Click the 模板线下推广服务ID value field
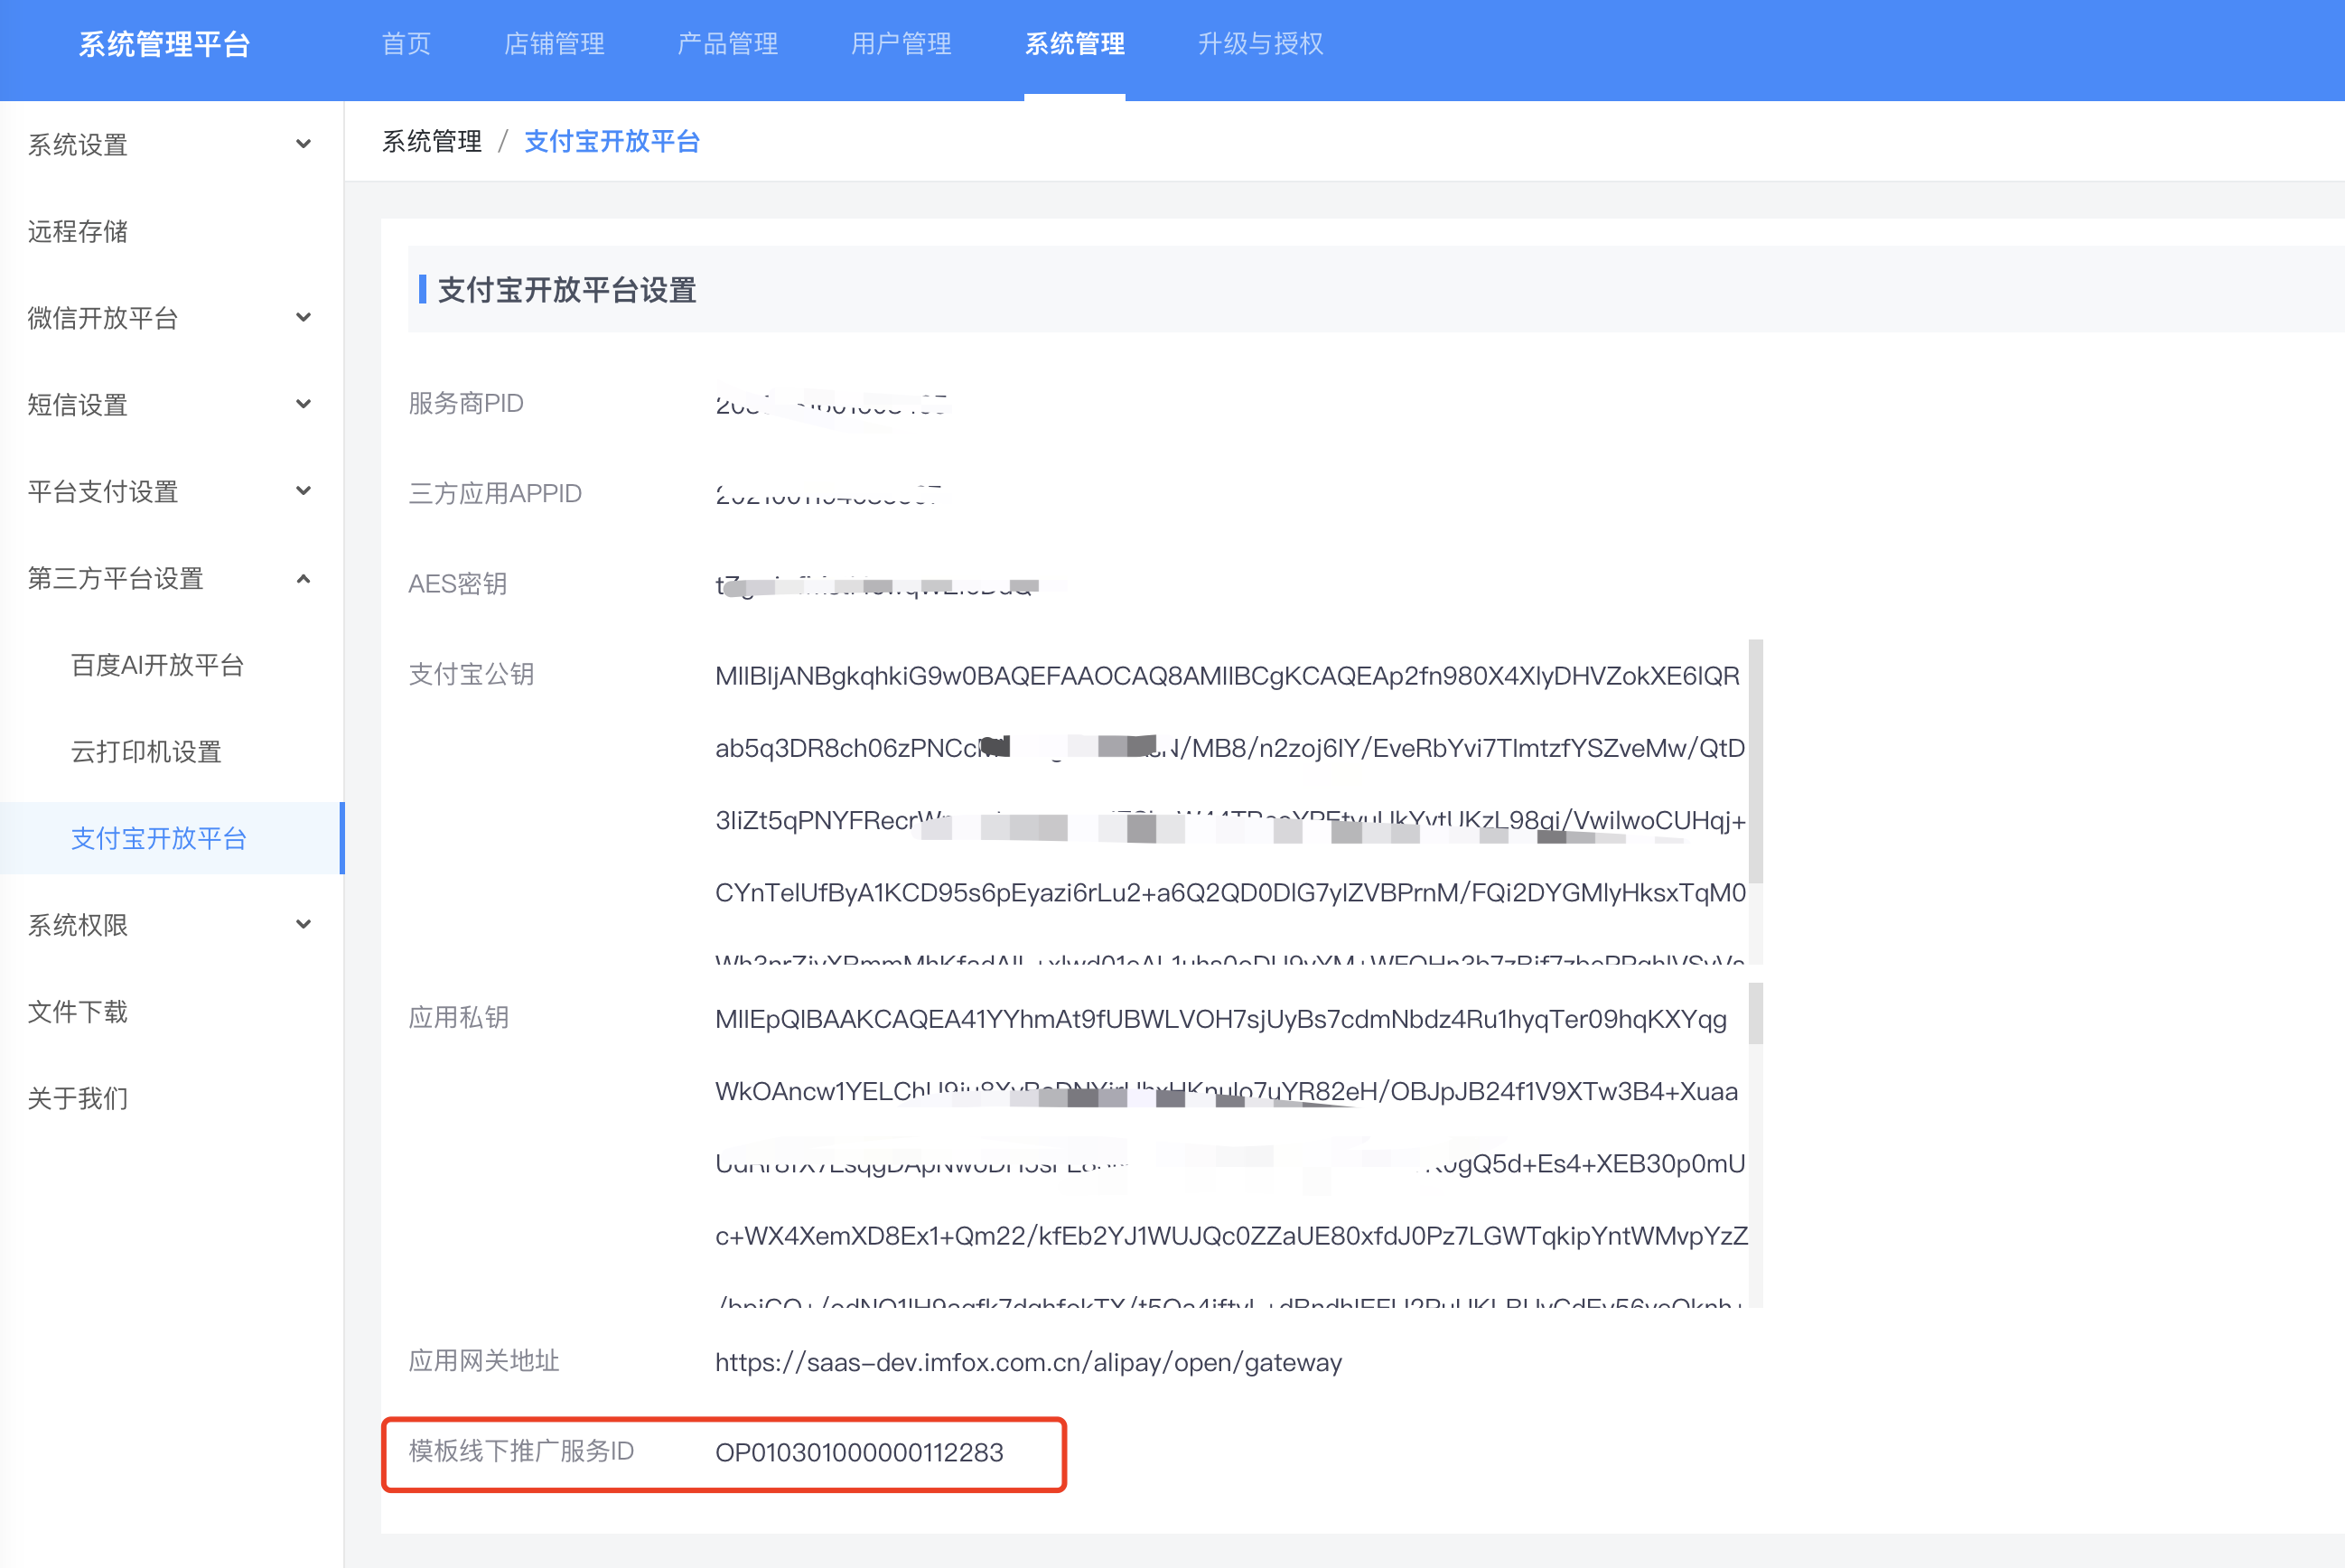 (x=859, y=1453)
